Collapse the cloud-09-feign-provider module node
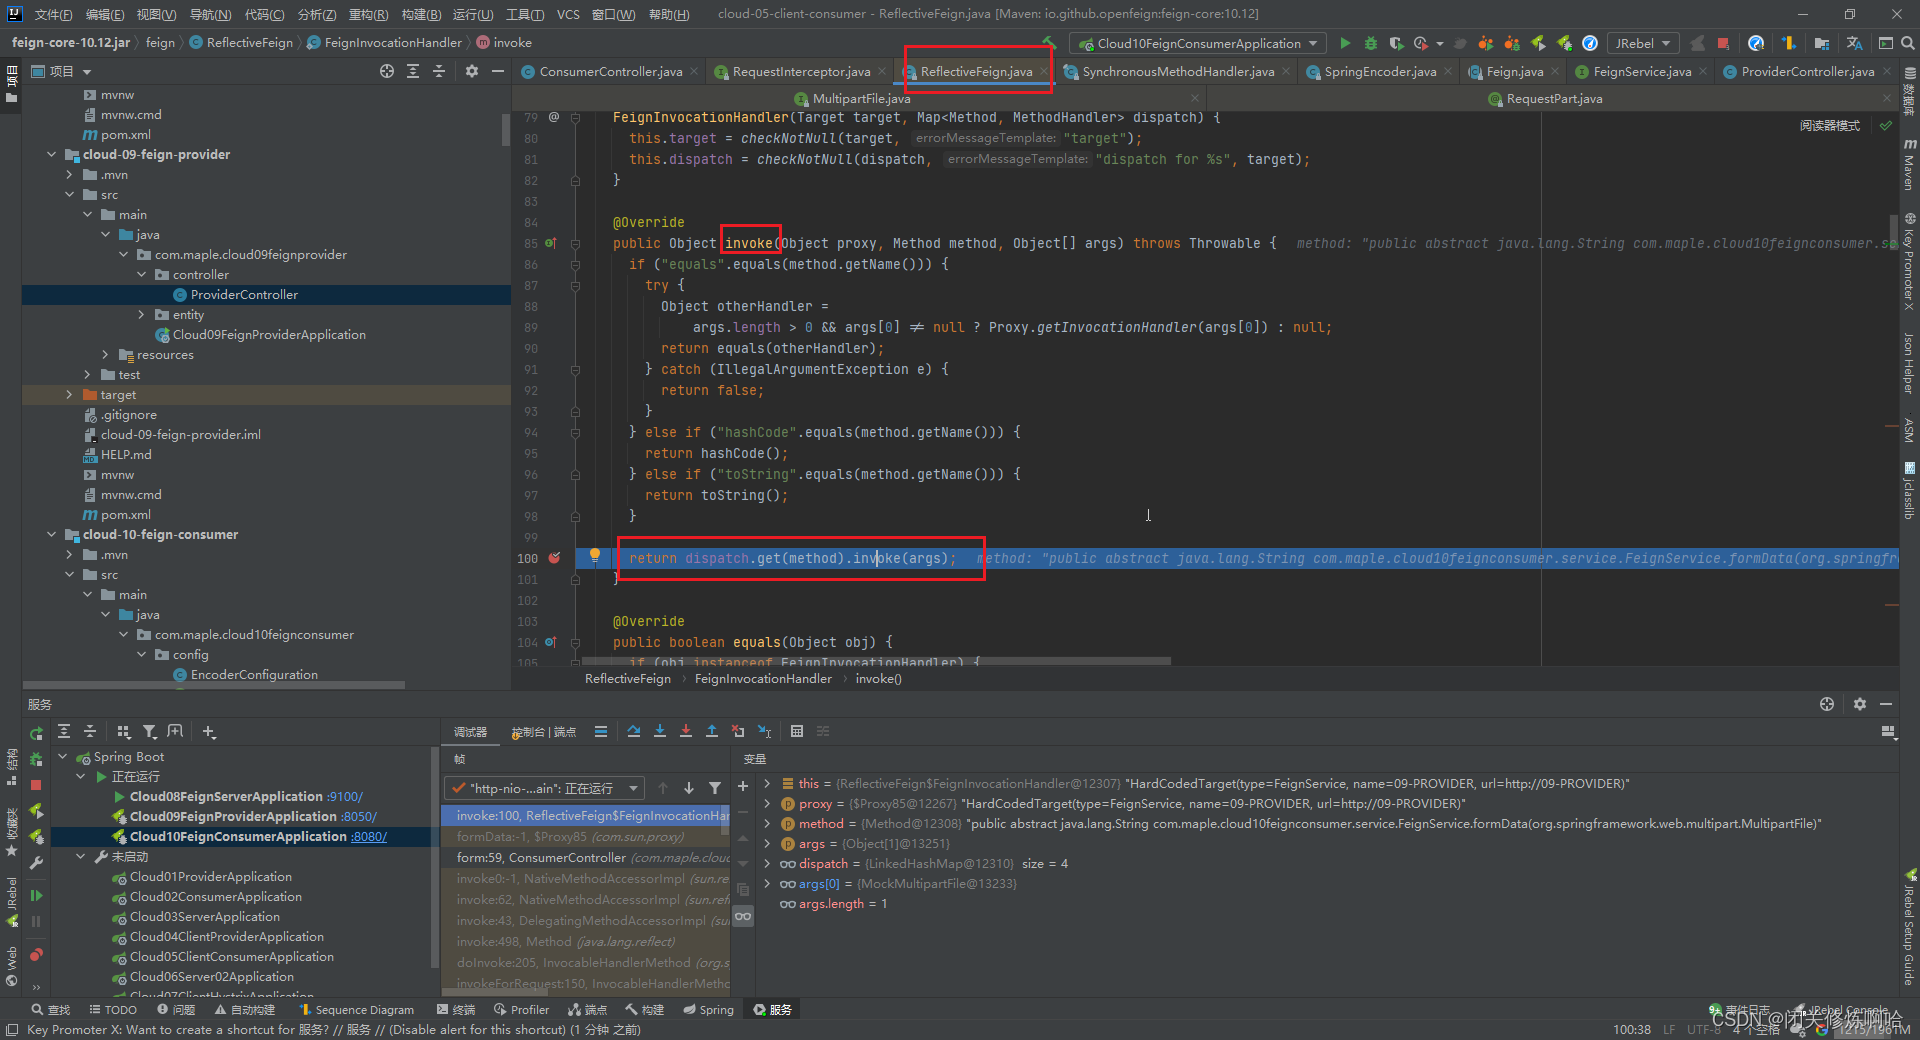 [x=52, y=155]
